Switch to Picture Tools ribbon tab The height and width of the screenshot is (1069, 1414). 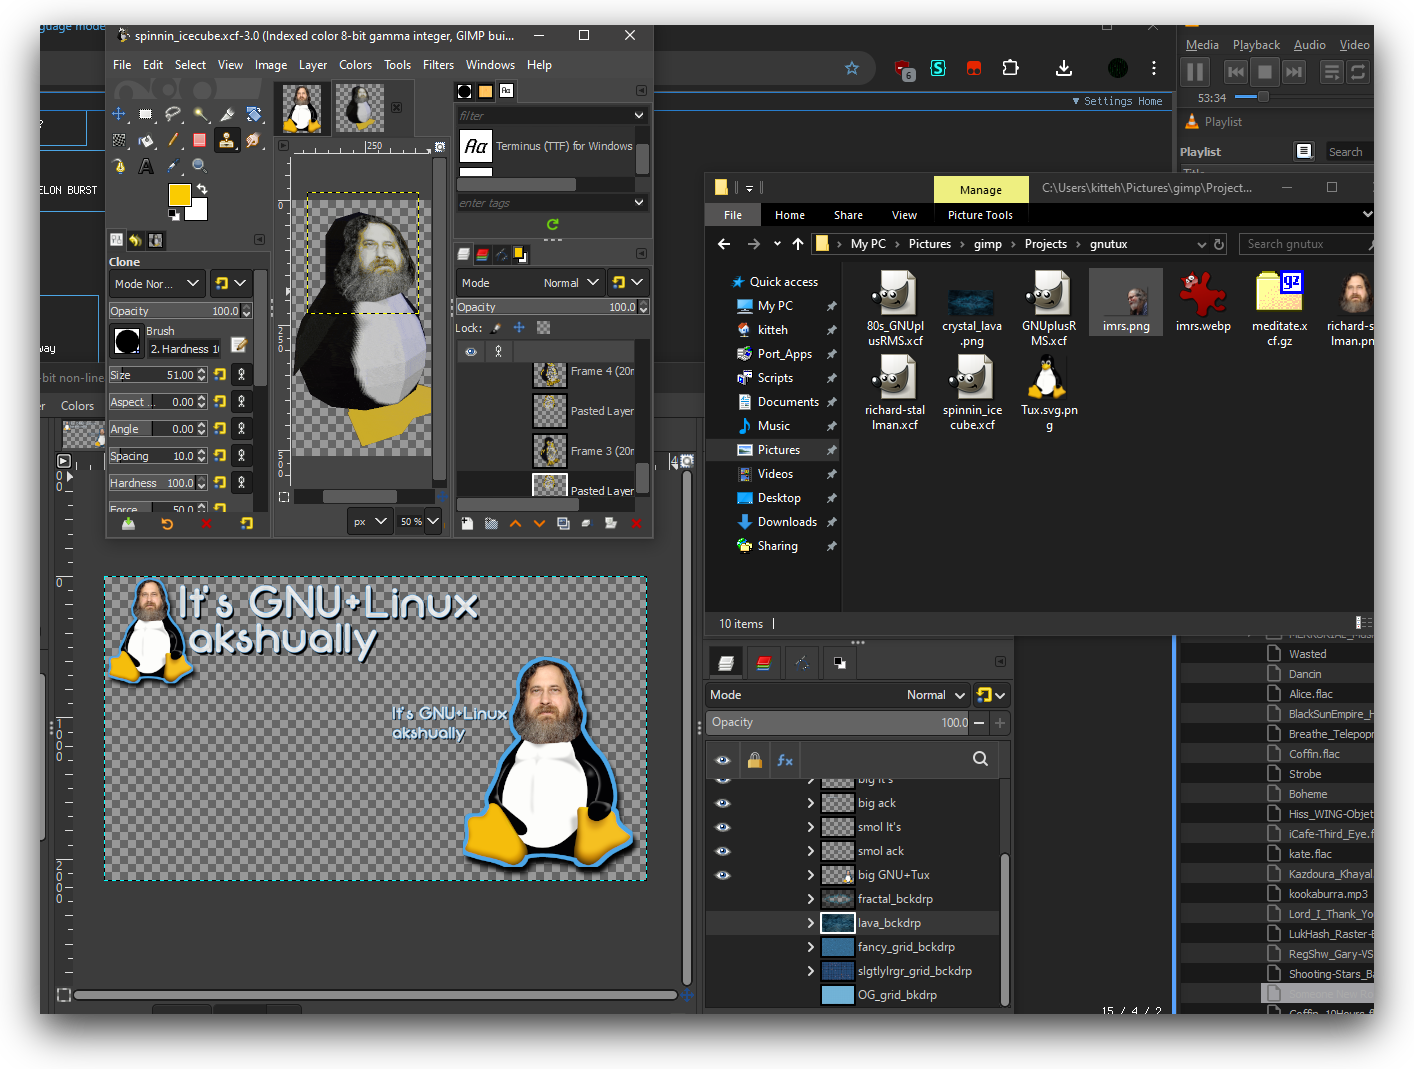[979, 215]
